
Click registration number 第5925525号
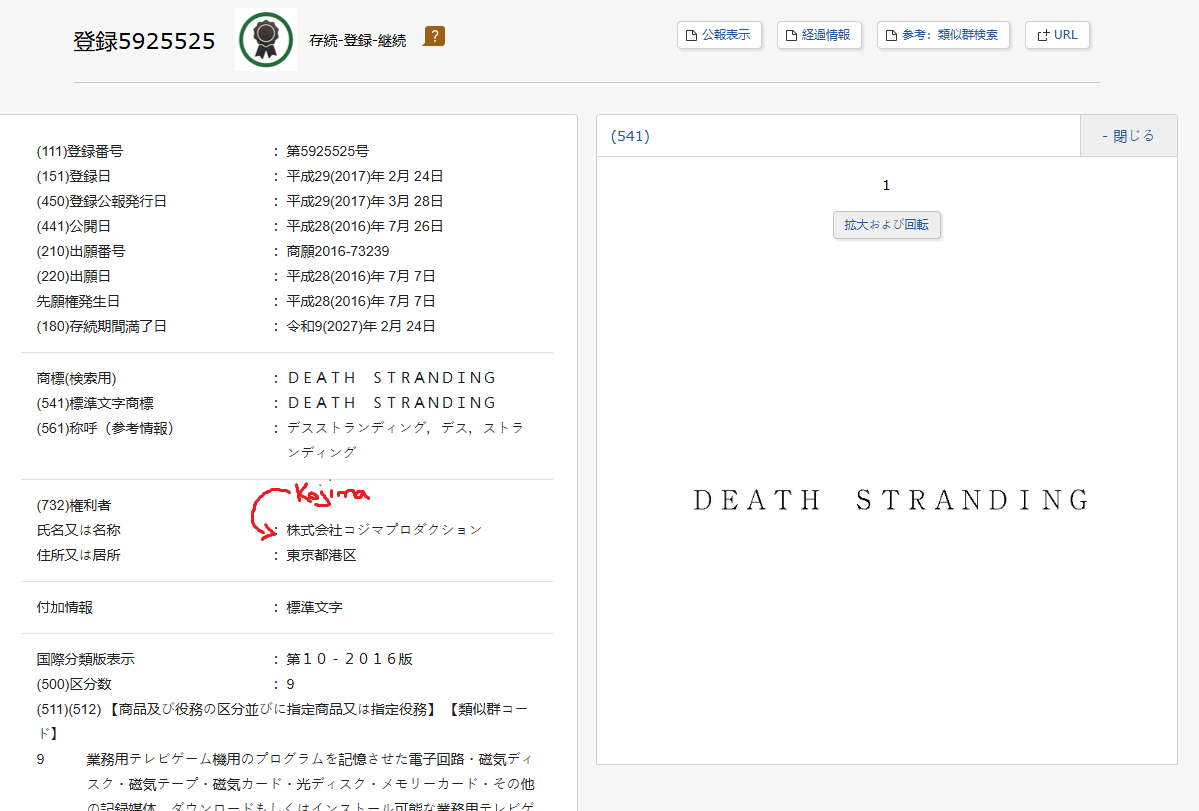pyautogui.click(x=327, y=151)
